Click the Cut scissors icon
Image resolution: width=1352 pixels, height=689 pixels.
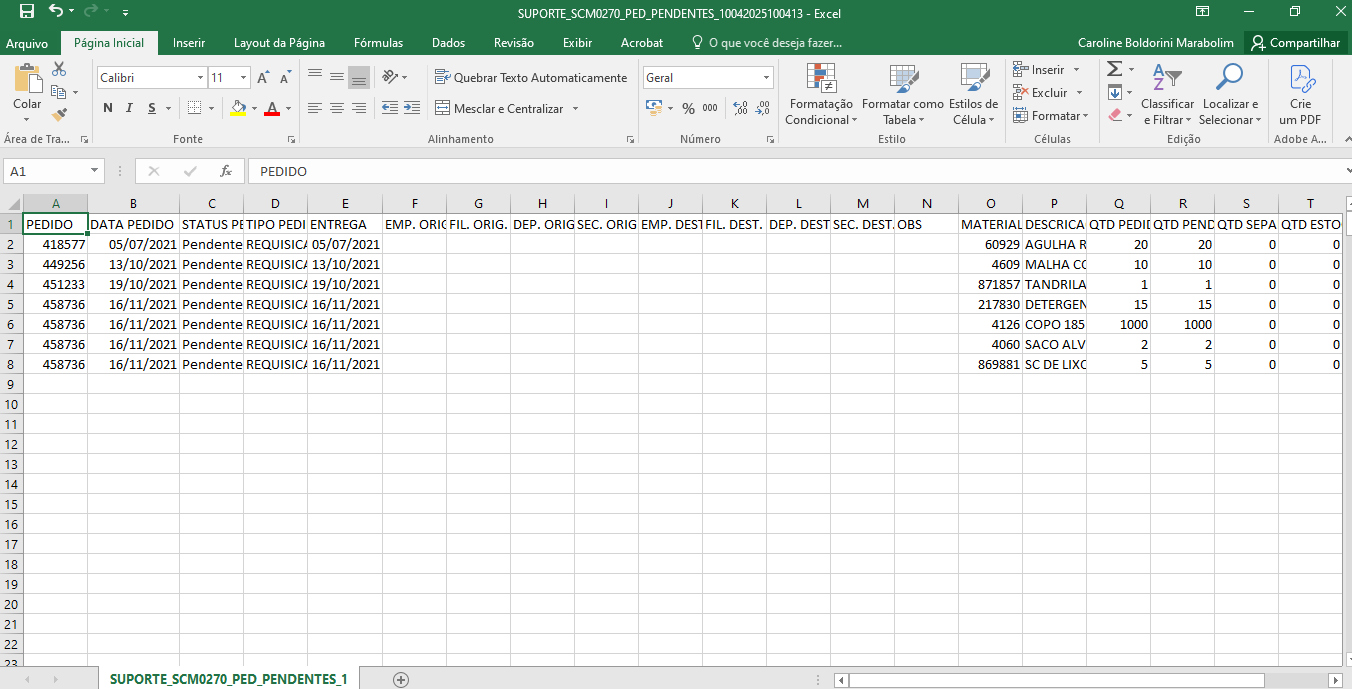[x=59, y=69]
